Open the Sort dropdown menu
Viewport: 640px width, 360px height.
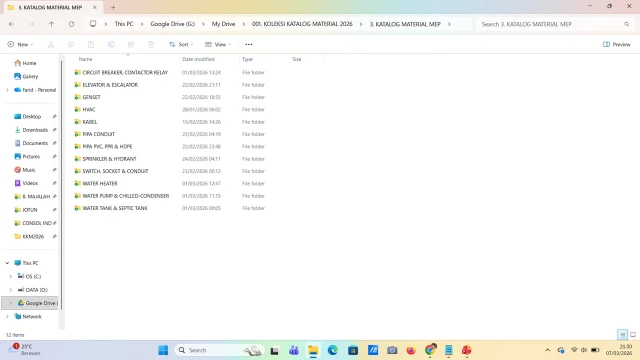181,44
